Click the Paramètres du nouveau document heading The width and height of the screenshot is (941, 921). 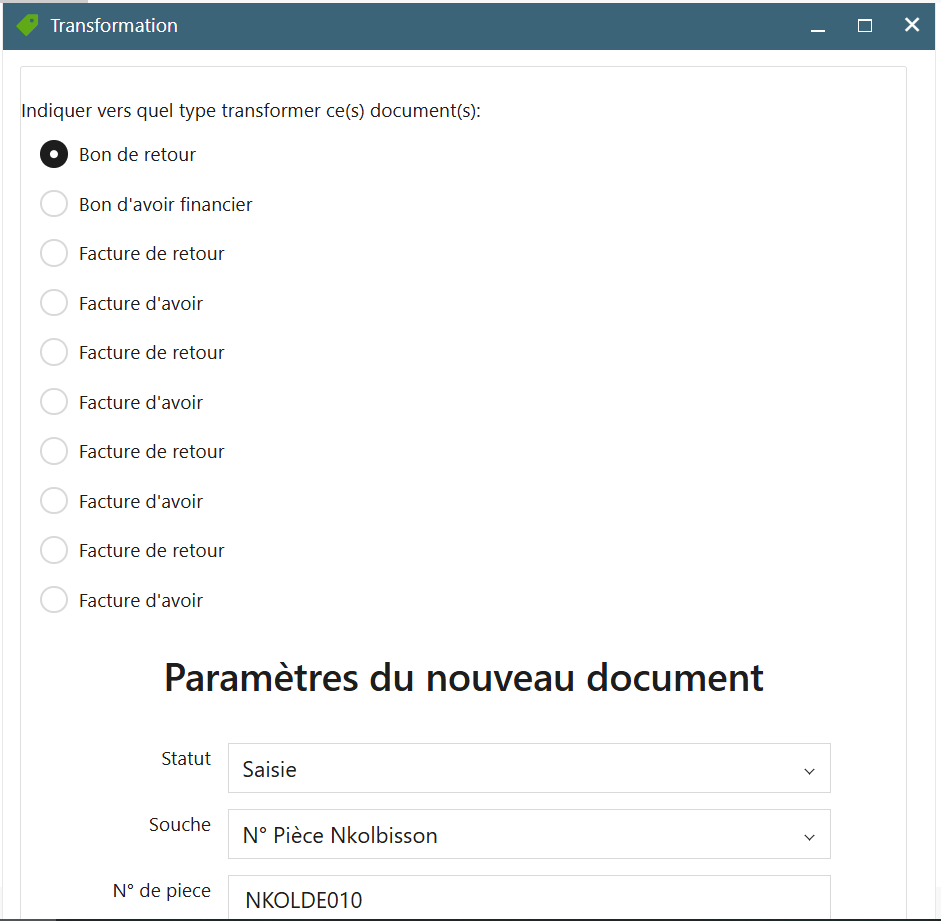(464, 678)
